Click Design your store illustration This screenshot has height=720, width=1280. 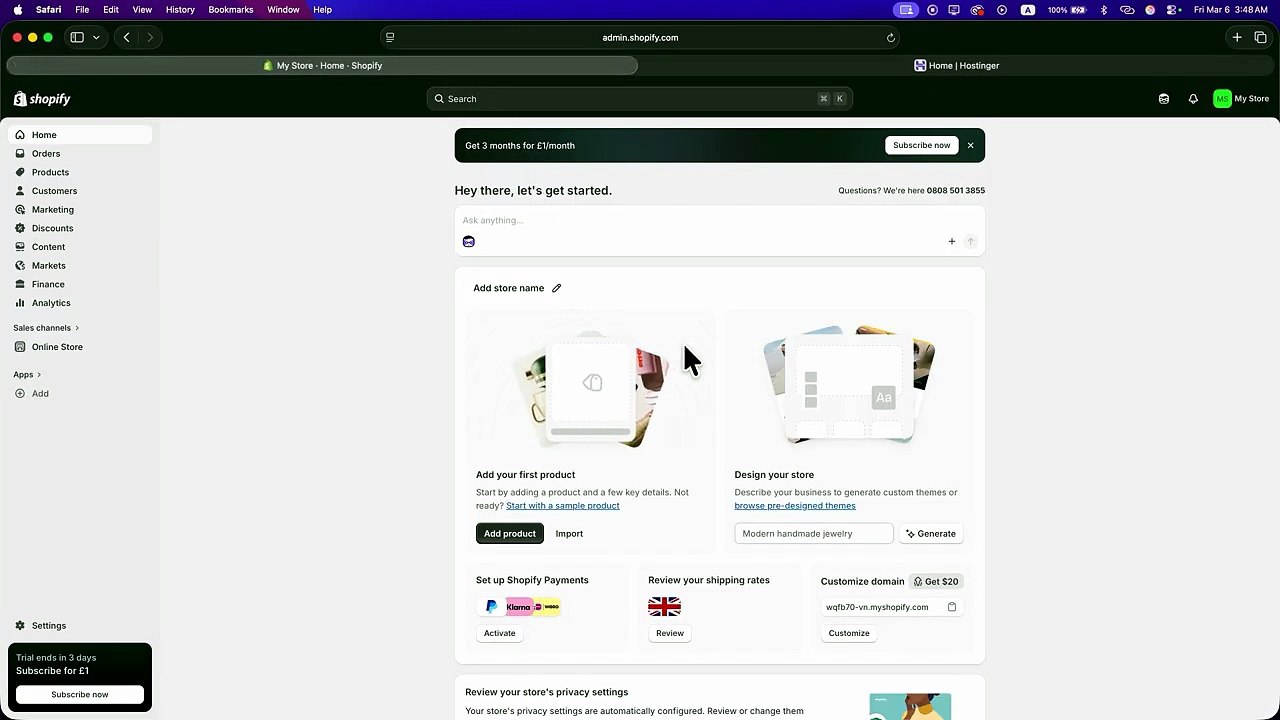point(849,385)
